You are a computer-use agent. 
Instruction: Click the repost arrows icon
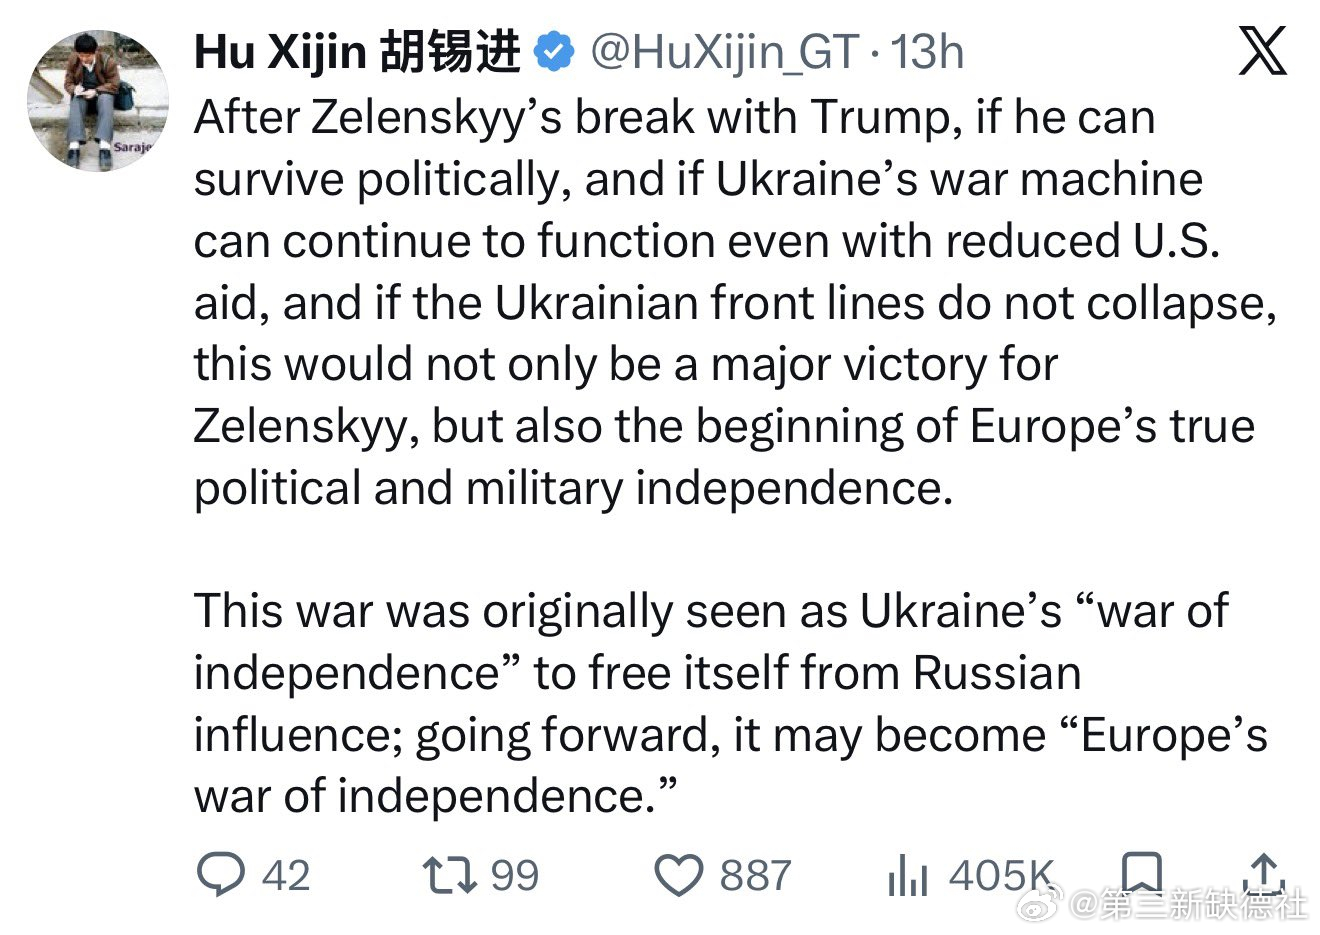pos(450,876)
